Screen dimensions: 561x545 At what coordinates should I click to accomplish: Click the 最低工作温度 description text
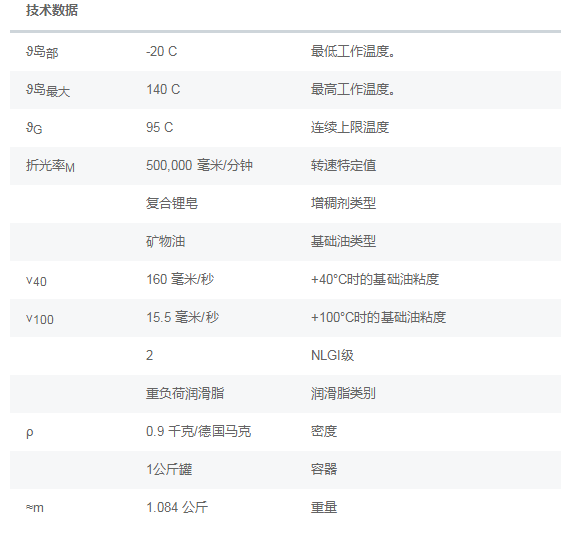[x=353, y=52]
